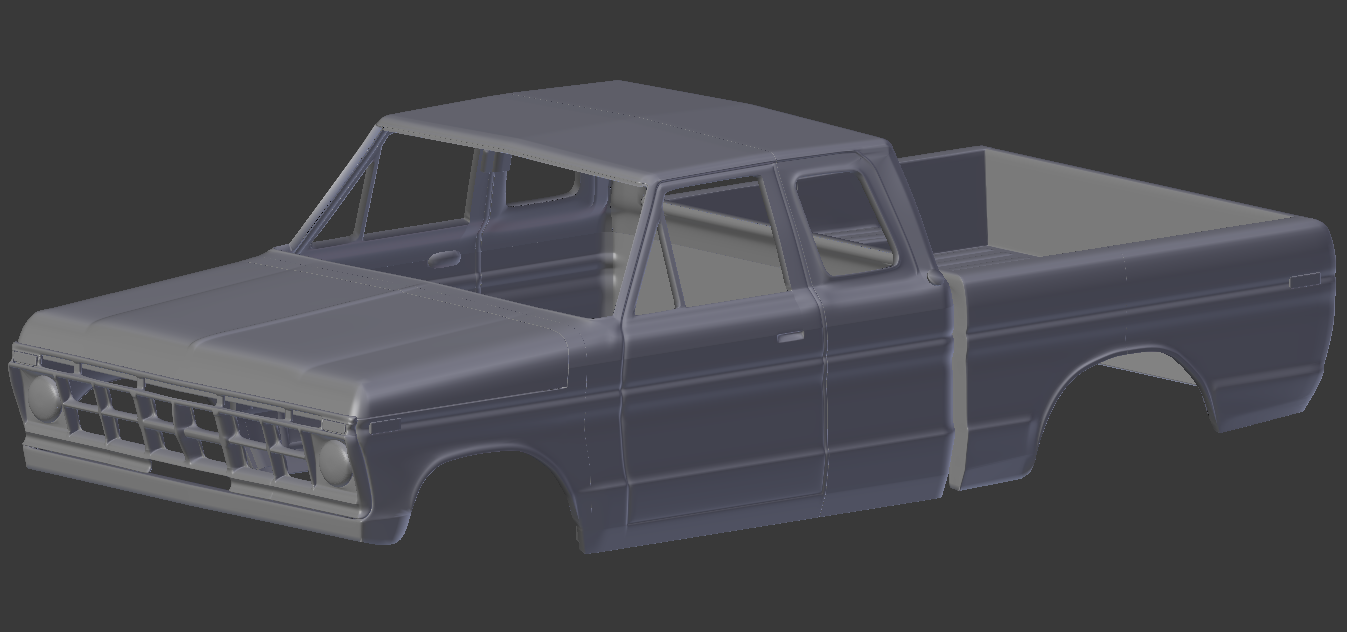Select the light gray strip between cab and bed
The width and height of the screenshot is (1347, 632).
(957, 385)
